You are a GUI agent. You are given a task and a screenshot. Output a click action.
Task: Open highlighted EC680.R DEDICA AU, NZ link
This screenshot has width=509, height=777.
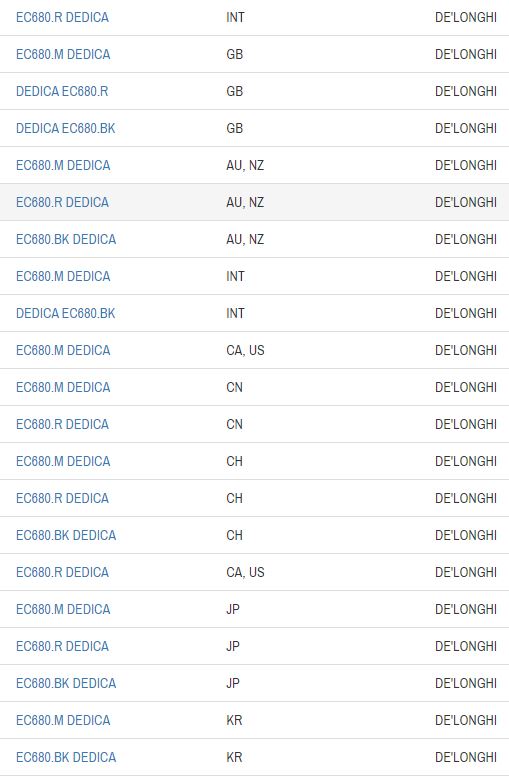click(62, 202)
